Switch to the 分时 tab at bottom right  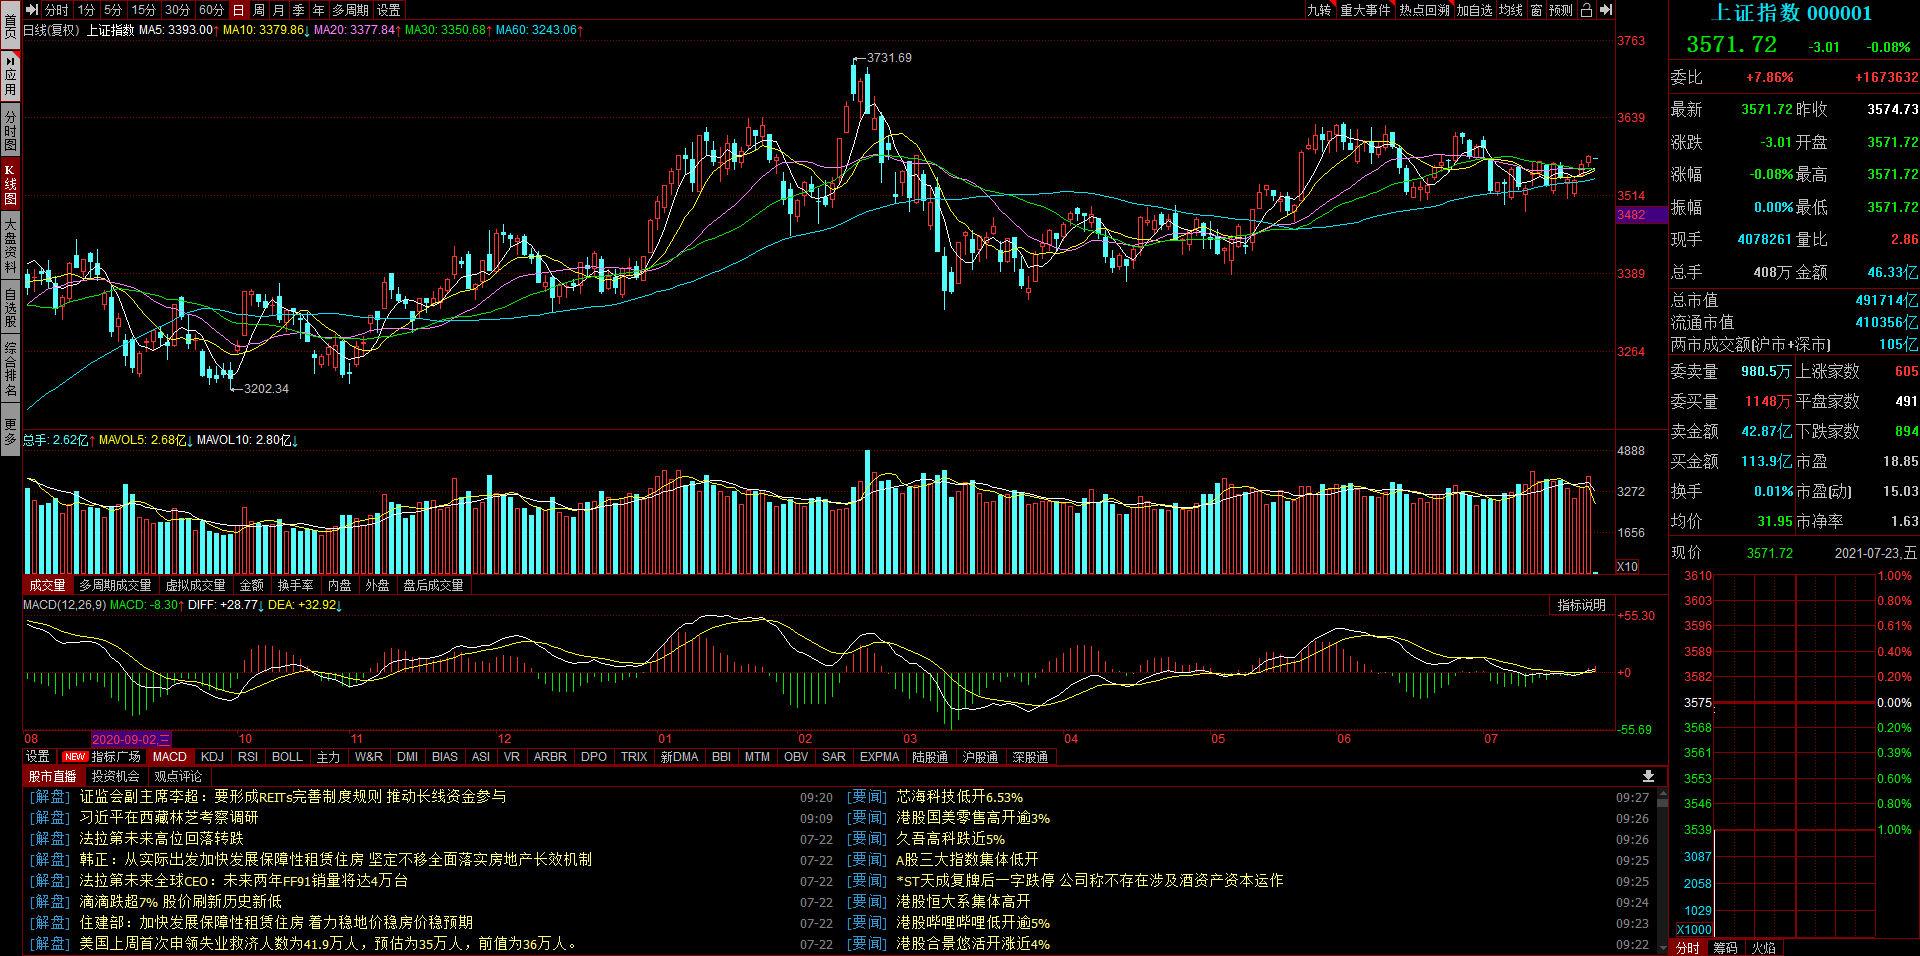(x=1687, y=948)
